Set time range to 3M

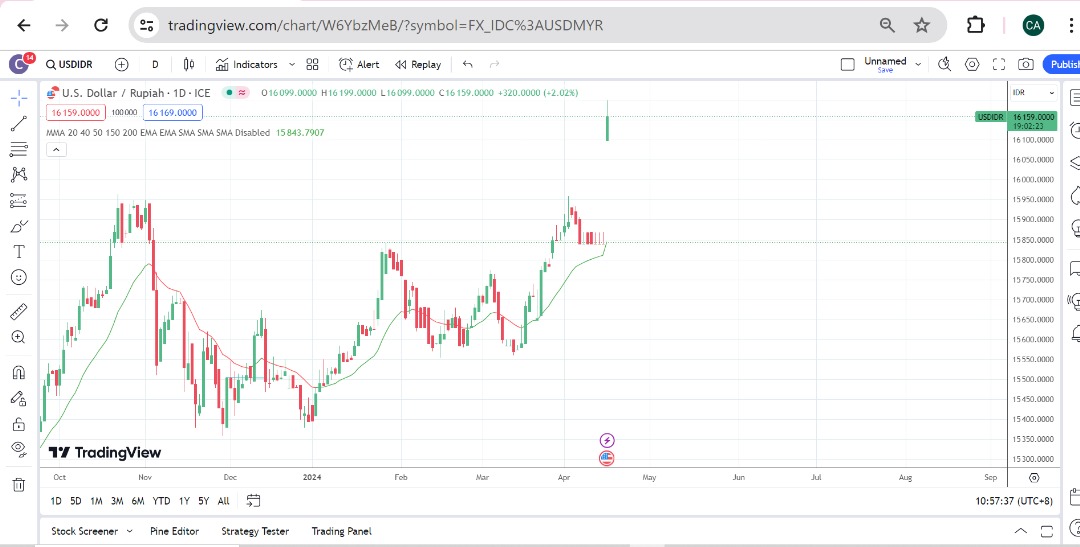(117, 501)
